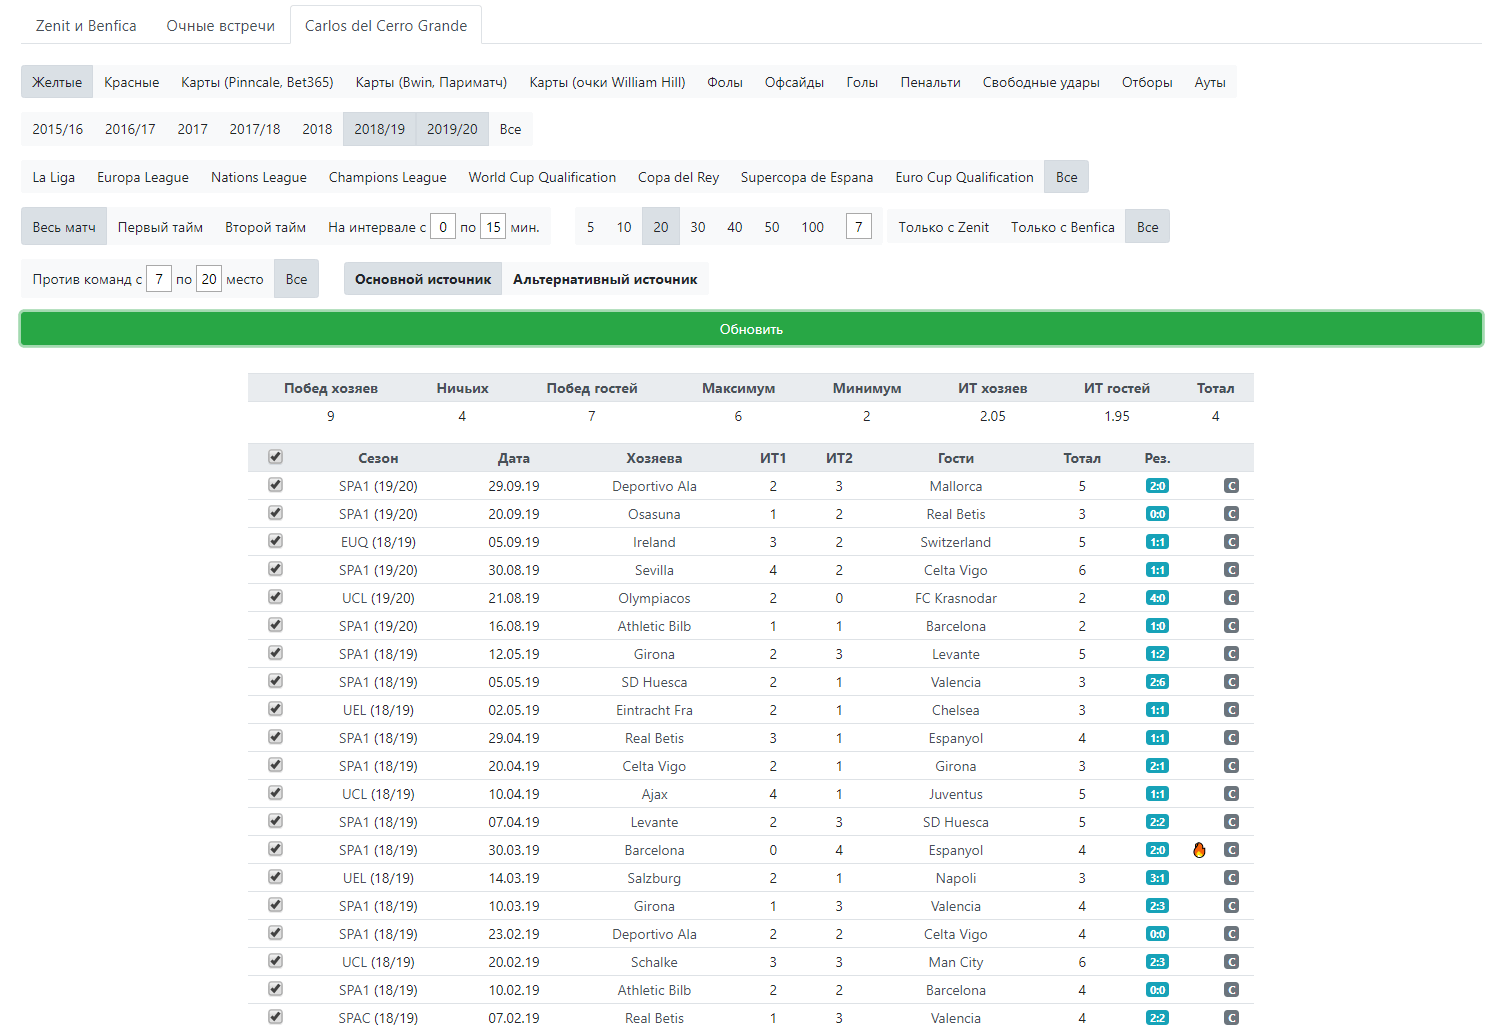Click the custom match count field showing 7
Viewport: 1493px width, 1036px height.
pos(858,227)
